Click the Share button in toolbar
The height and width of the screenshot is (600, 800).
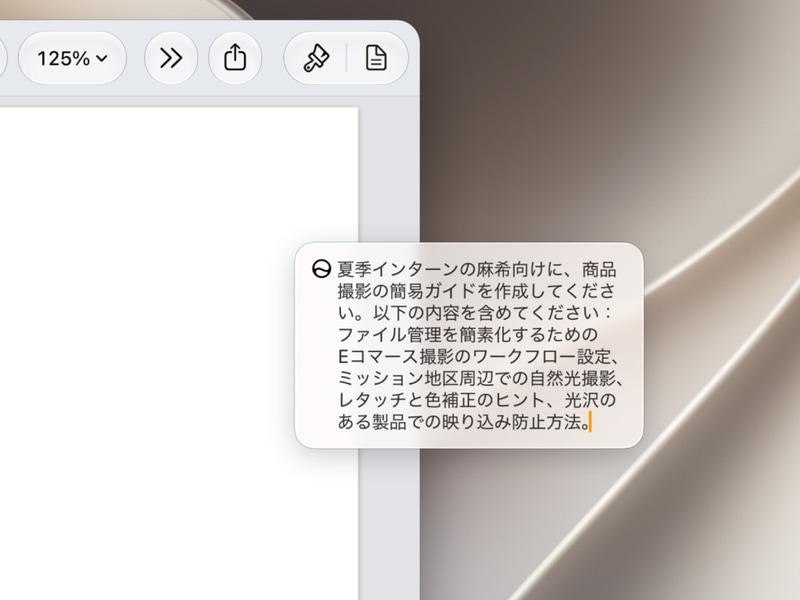[x=235, y=58]
